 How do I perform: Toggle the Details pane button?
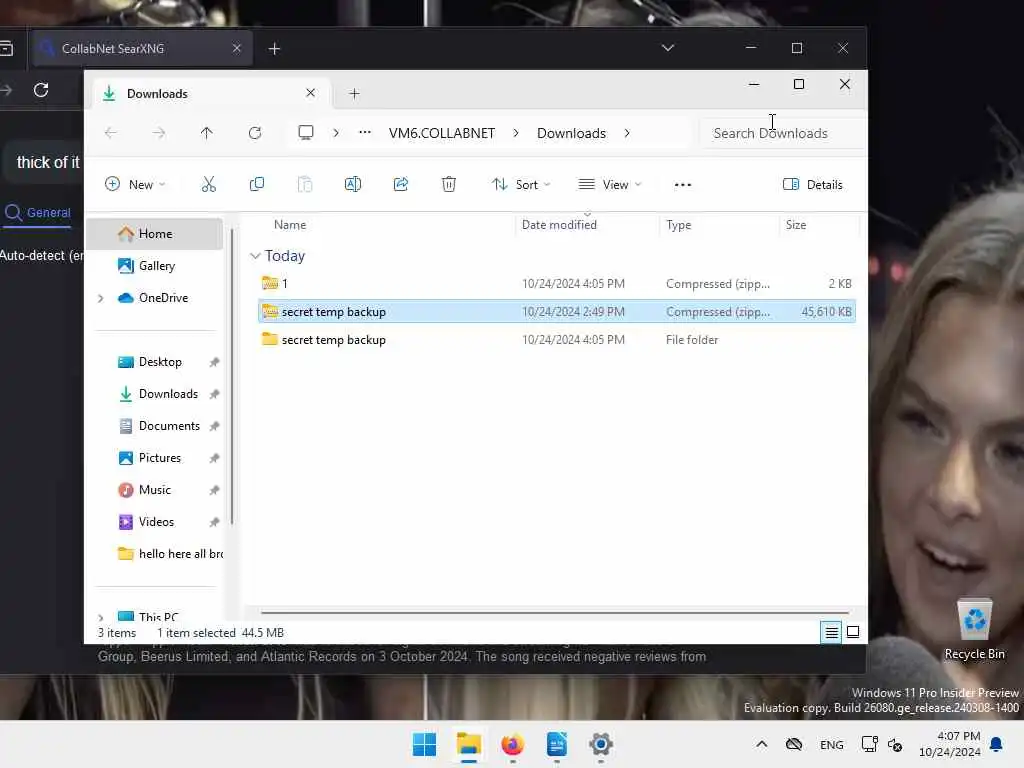813,185
